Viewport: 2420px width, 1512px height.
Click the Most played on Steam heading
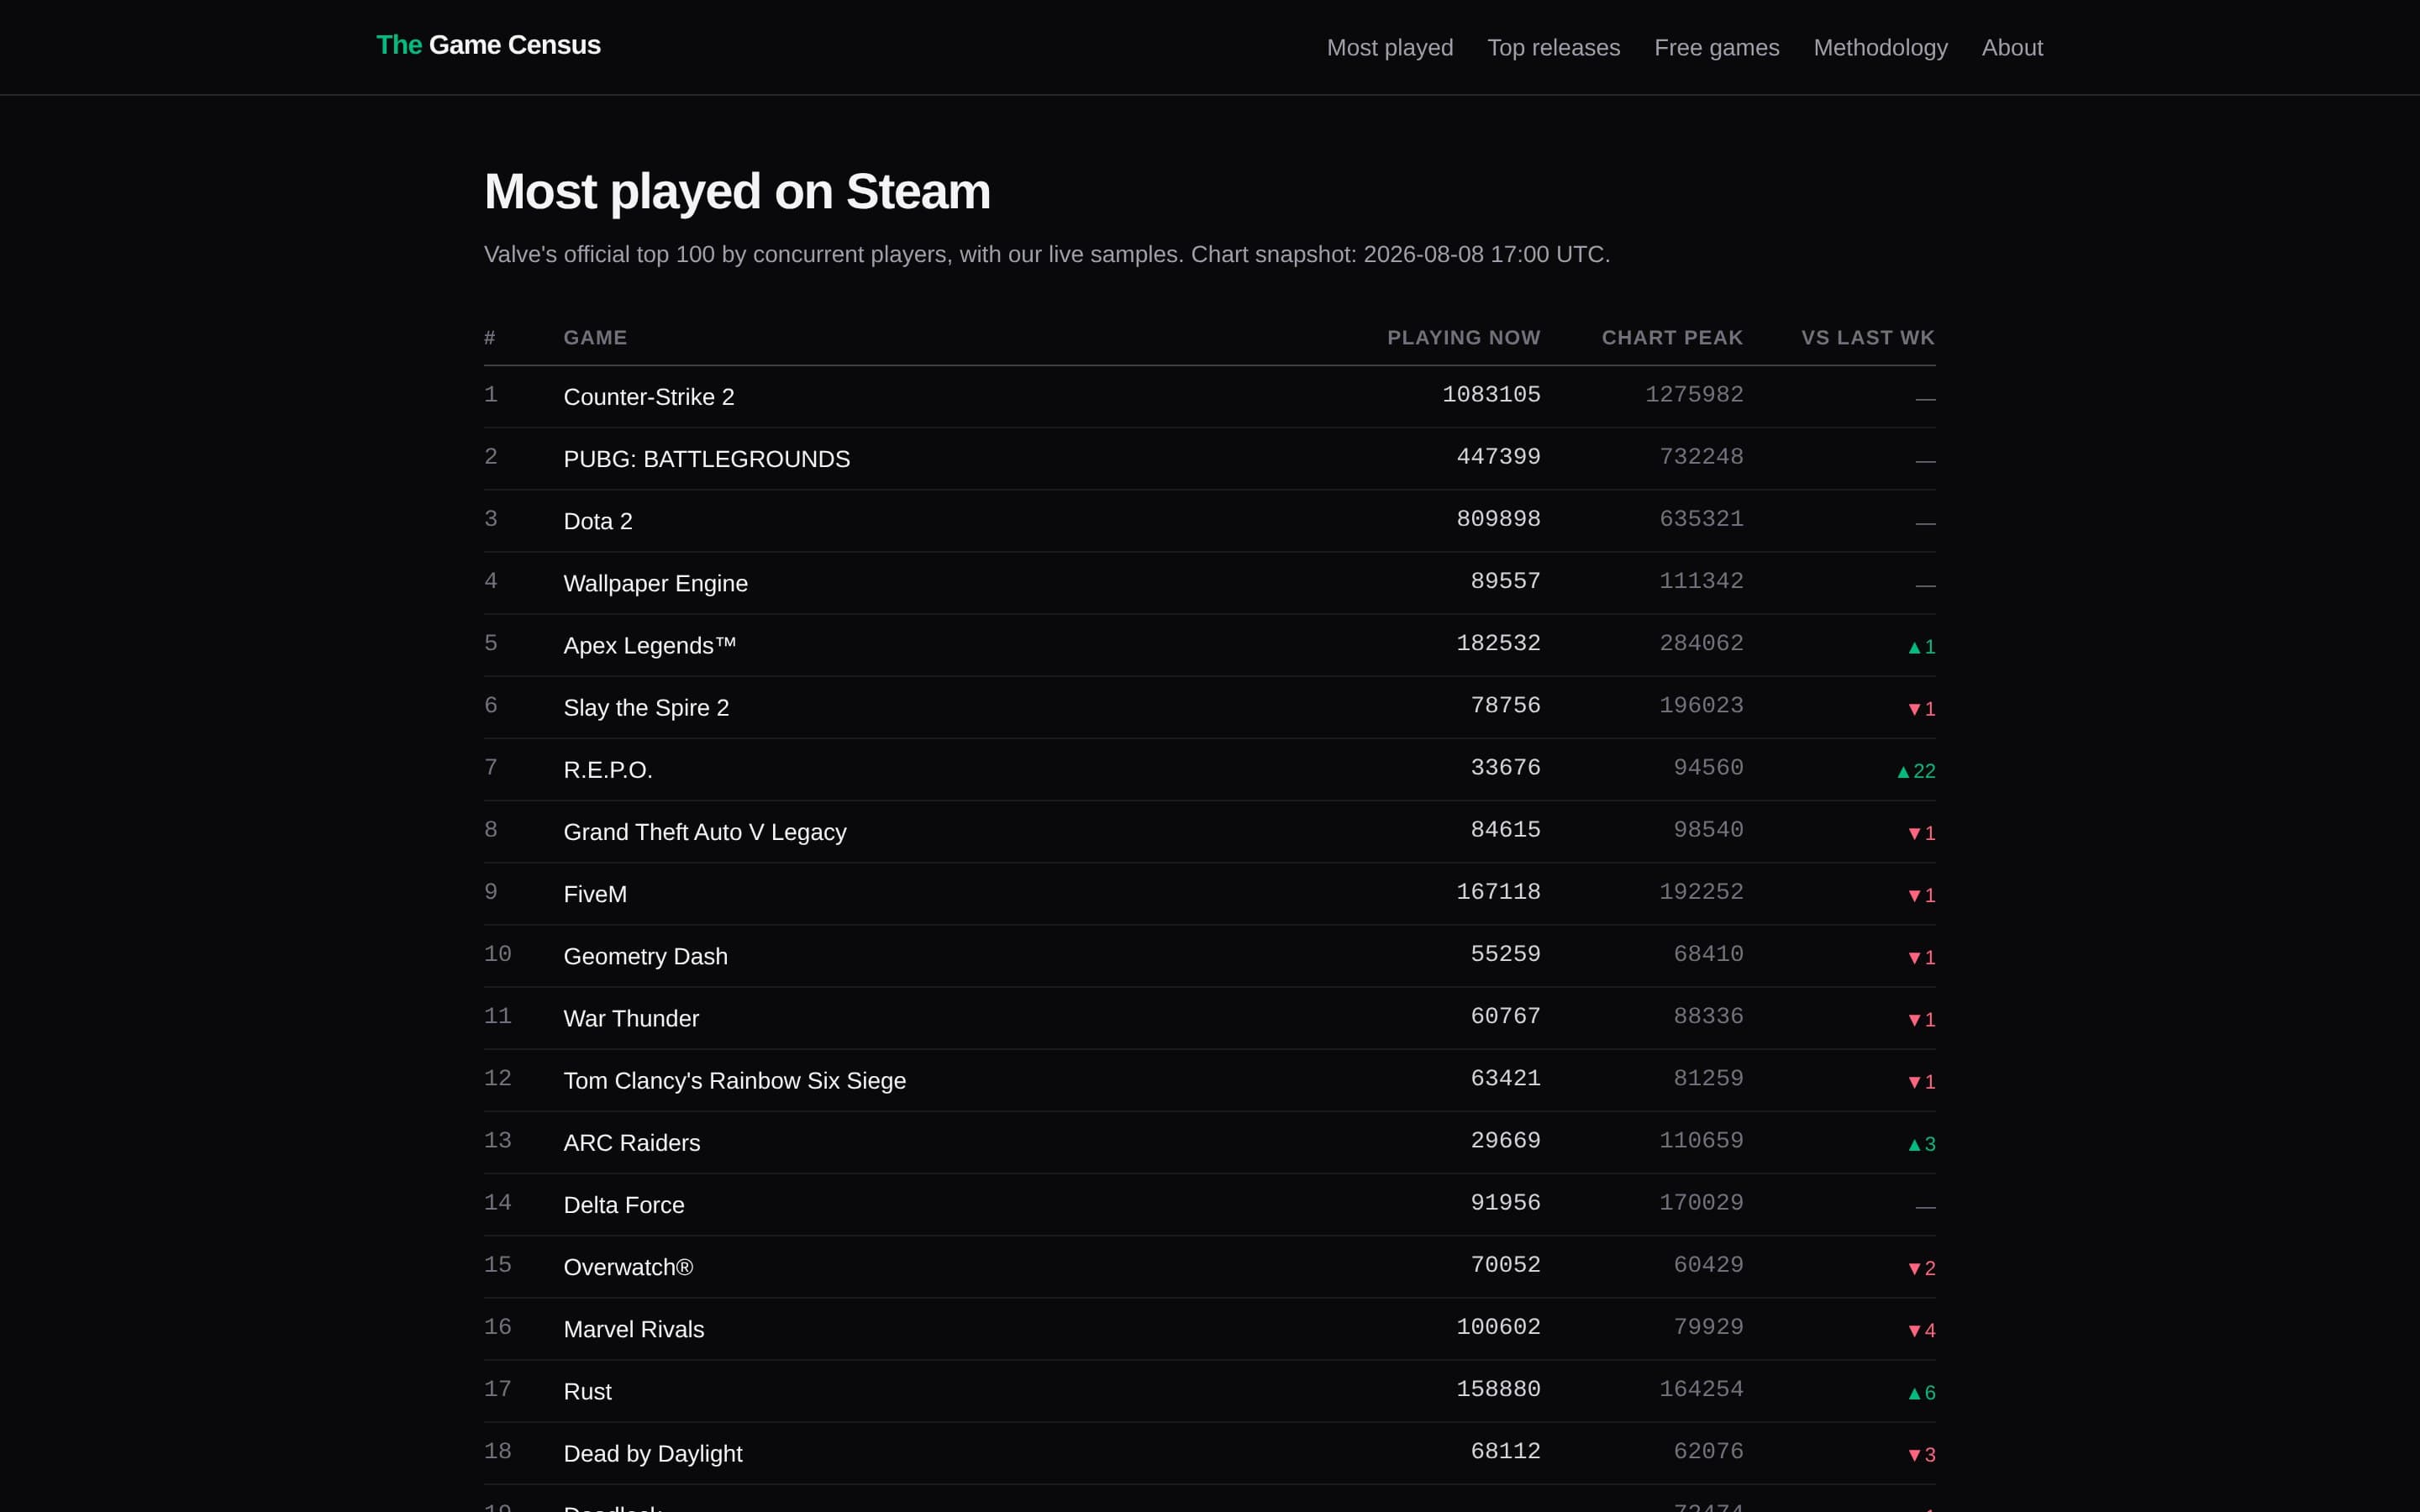(x=737, y=191)
